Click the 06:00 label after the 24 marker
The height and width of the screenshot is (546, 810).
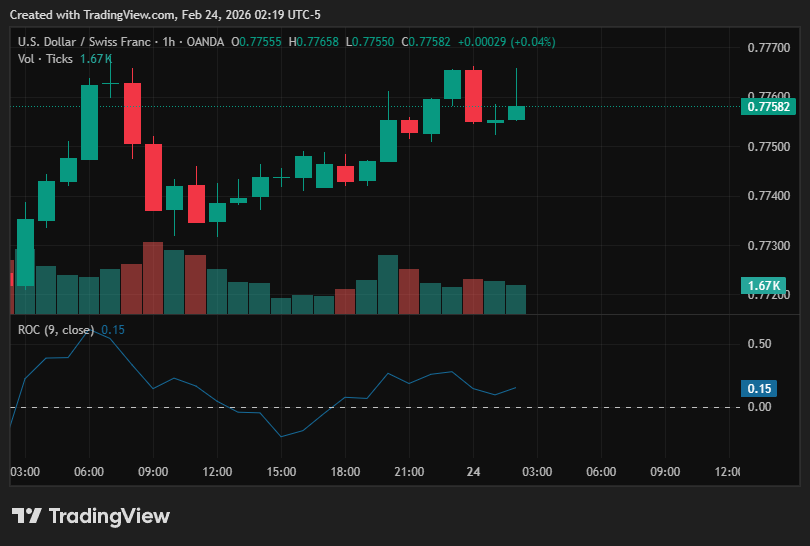tap(601, 472)
